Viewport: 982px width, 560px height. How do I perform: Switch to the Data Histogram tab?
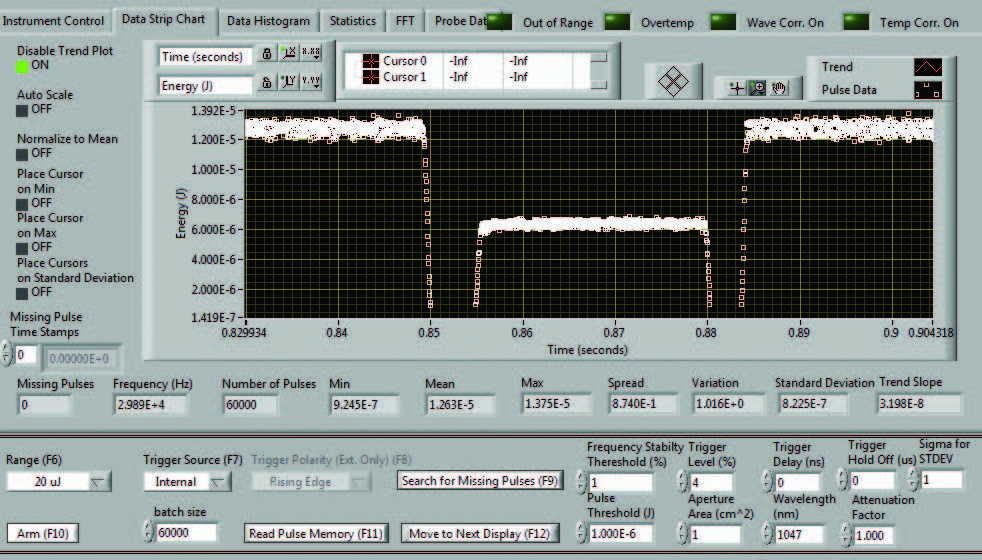pos(267,21)
